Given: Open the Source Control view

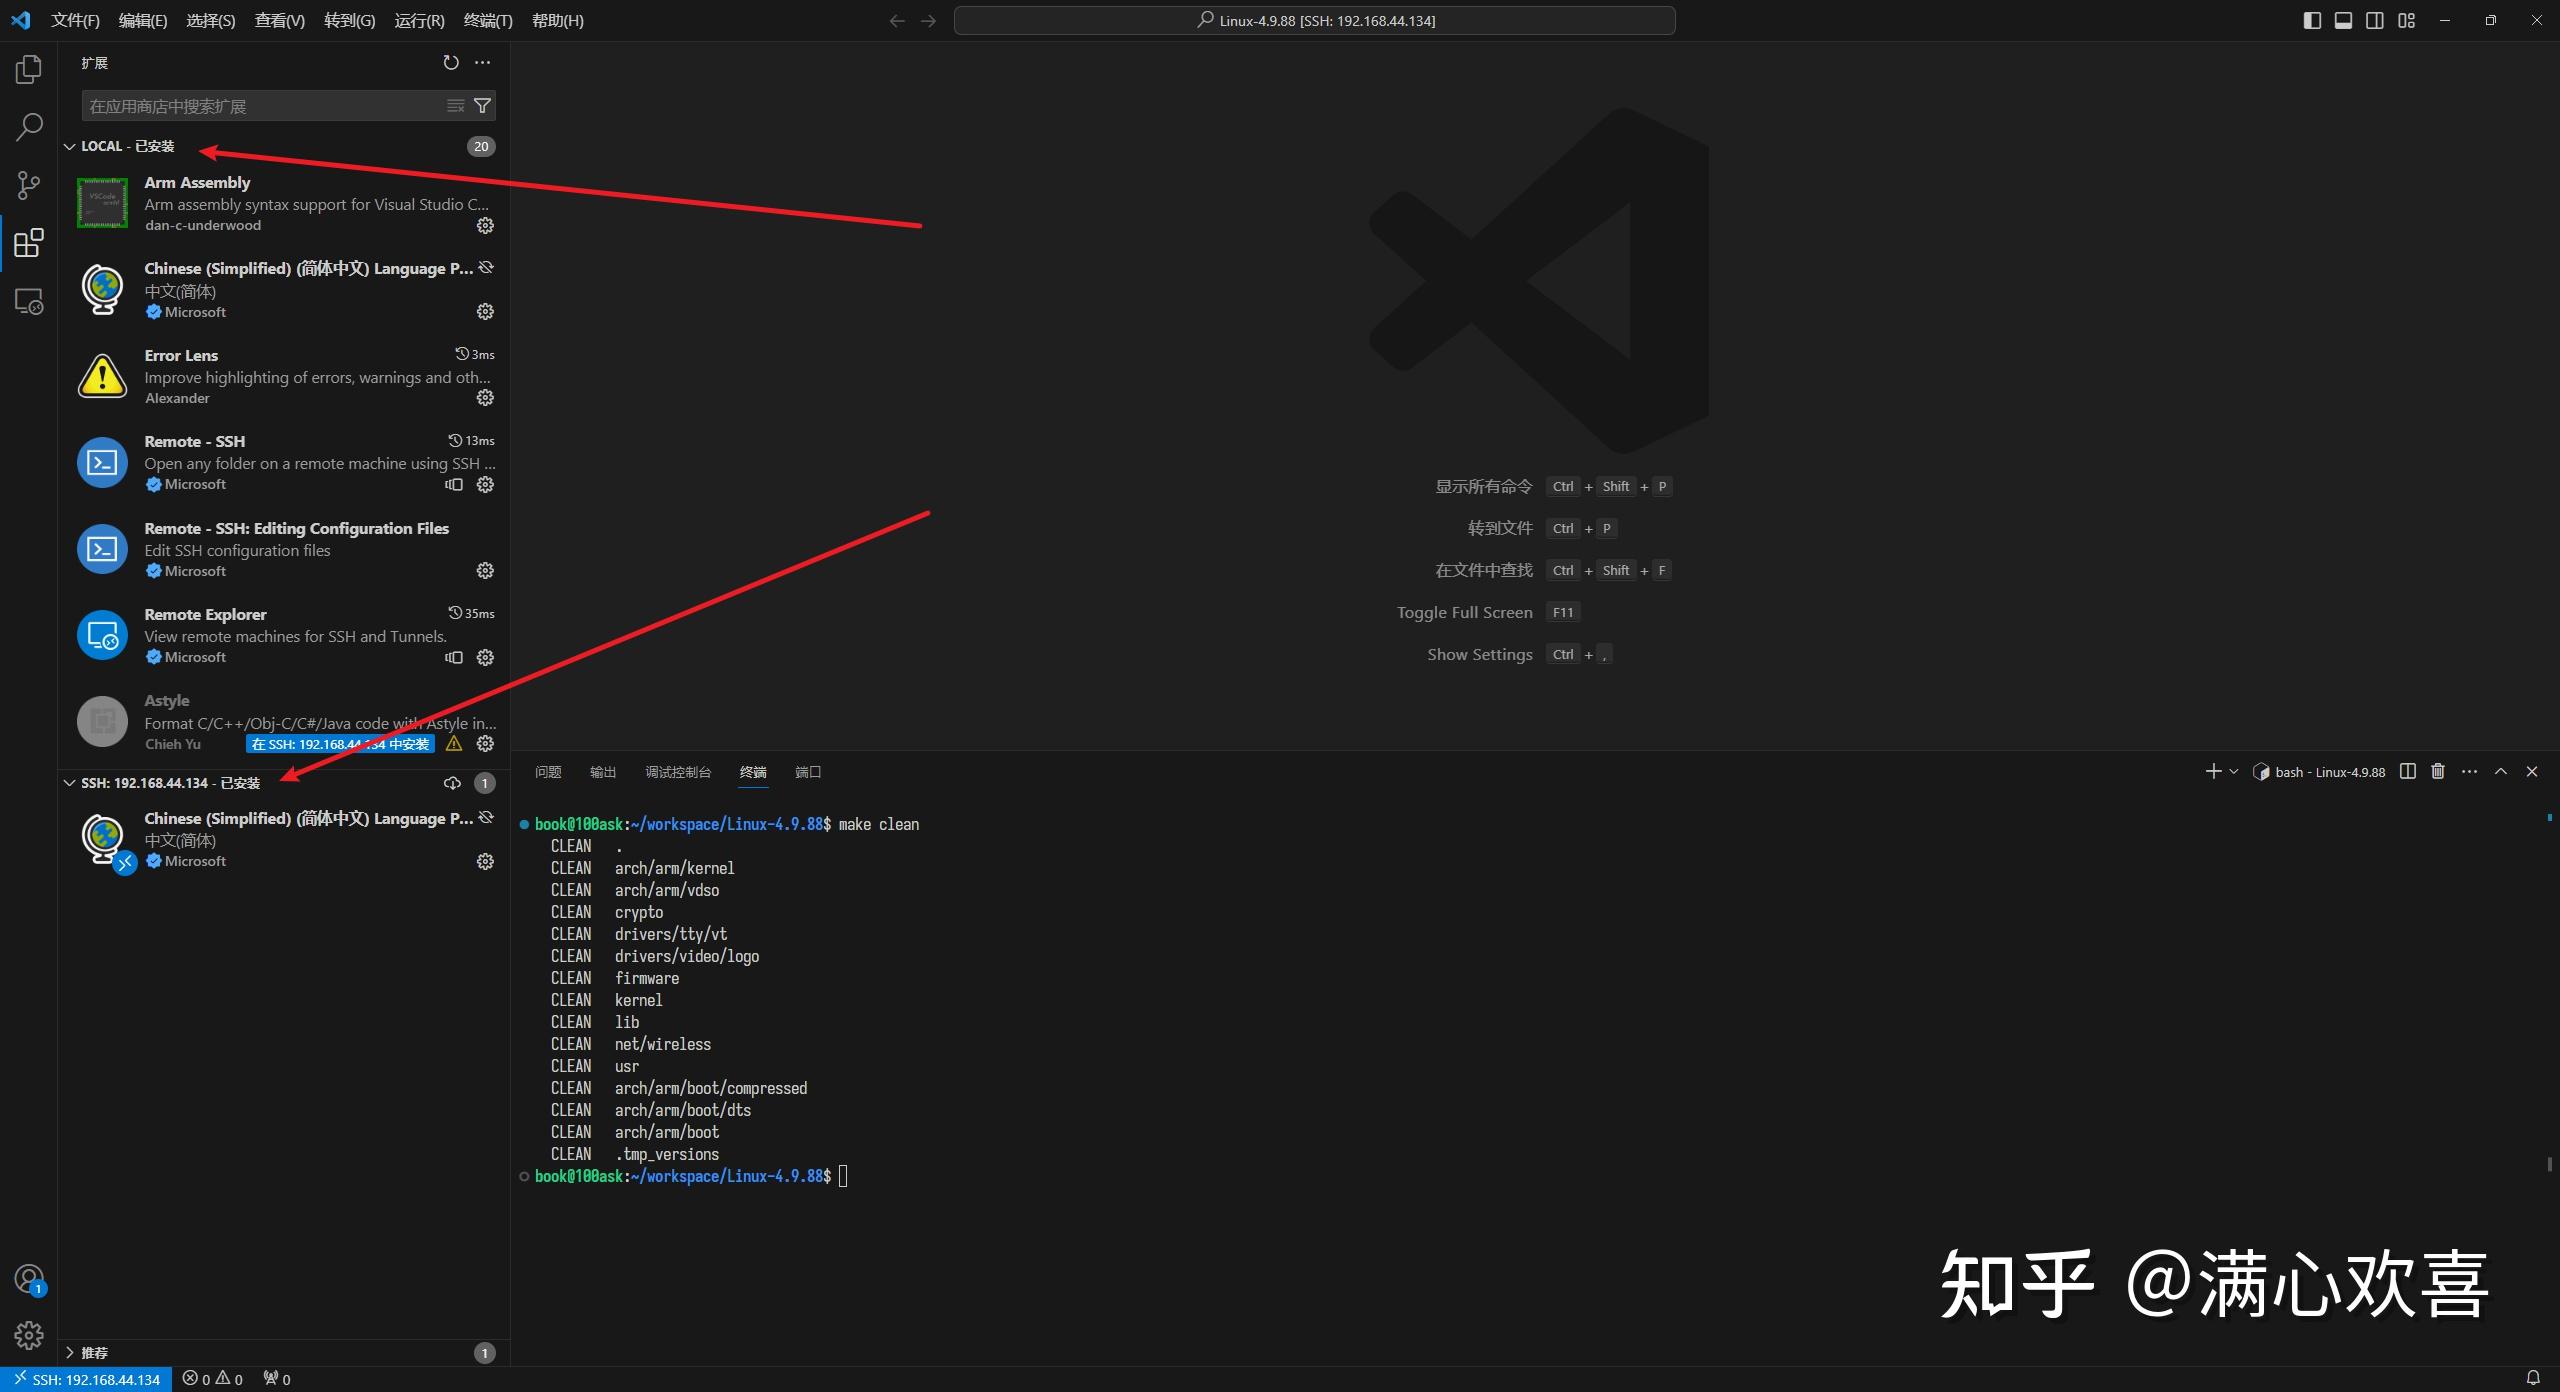Looking at the screenshot, I should [x=28, y=185].
